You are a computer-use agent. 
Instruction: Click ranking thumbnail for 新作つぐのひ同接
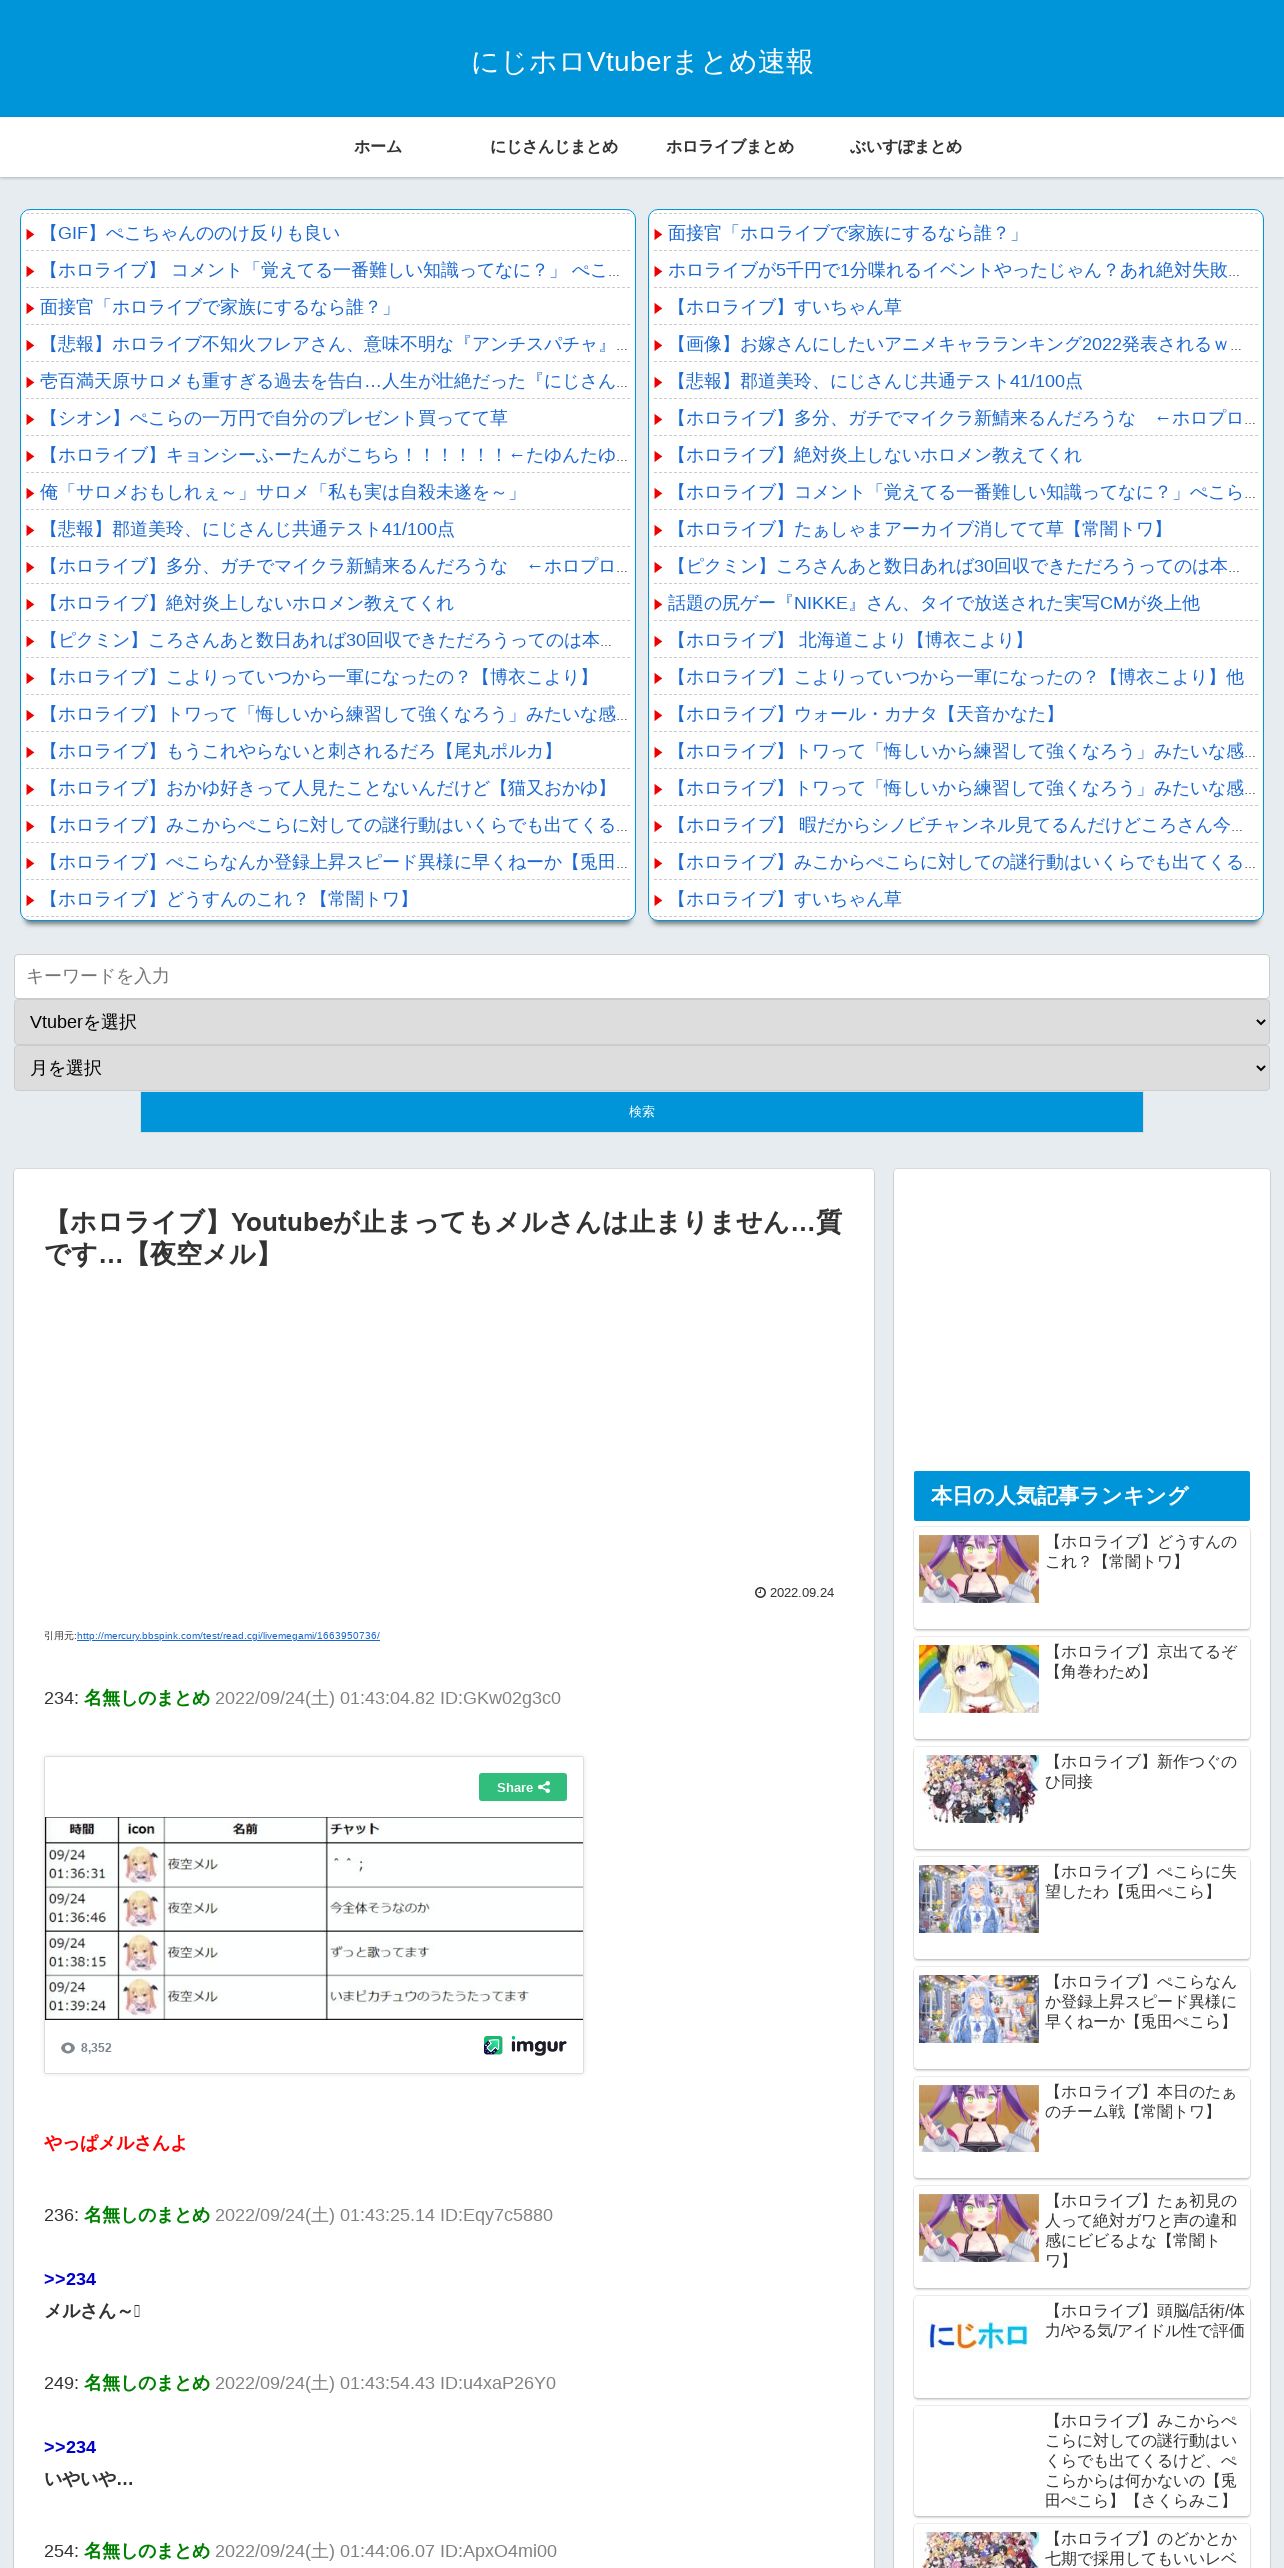tap(979, 1789)
